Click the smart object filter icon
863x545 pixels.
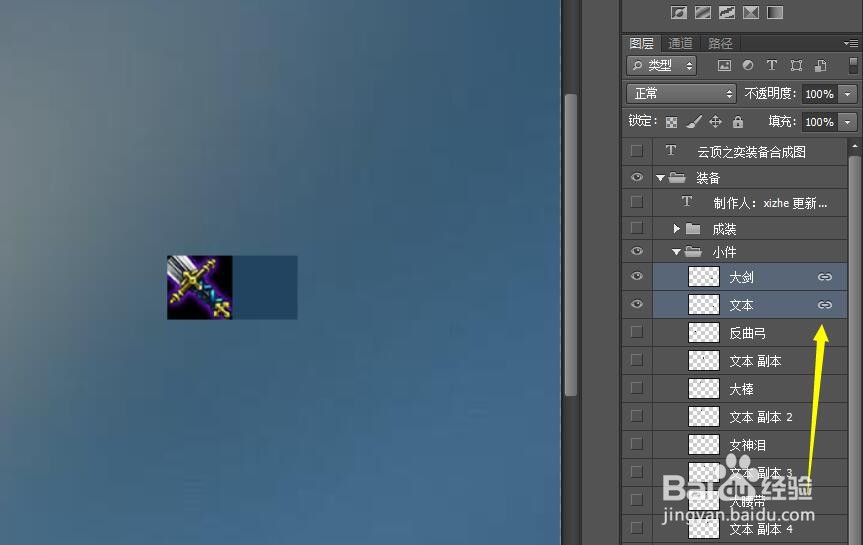click(x=820, y=66)
